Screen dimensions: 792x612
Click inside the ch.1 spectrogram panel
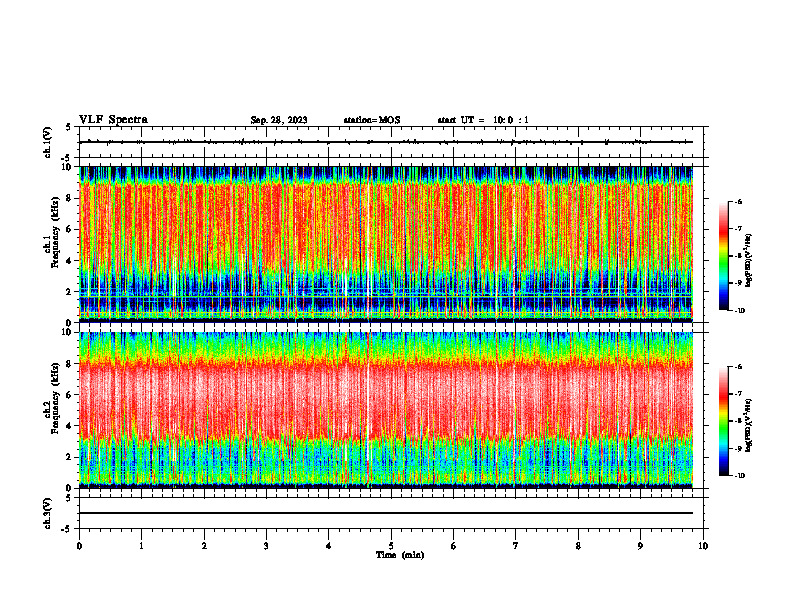[x=386, y=244]
